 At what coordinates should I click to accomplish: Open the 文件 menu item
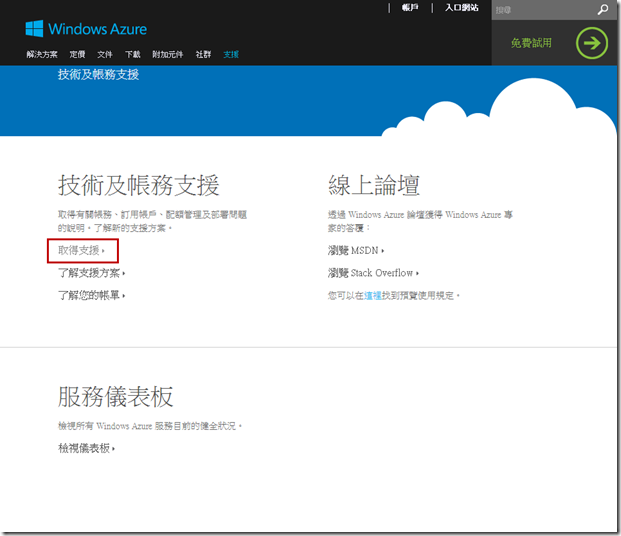point(105,54)
